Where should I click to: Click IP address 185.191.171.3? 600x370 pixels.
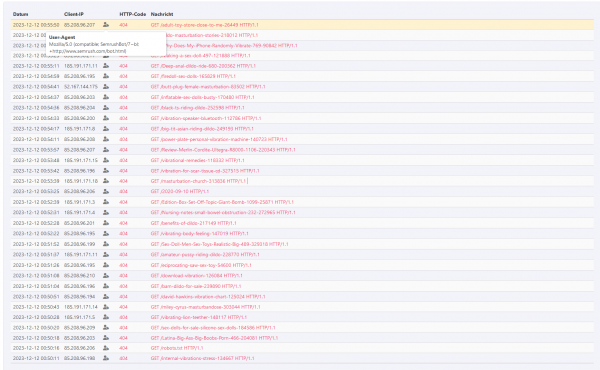pos(79,202)
